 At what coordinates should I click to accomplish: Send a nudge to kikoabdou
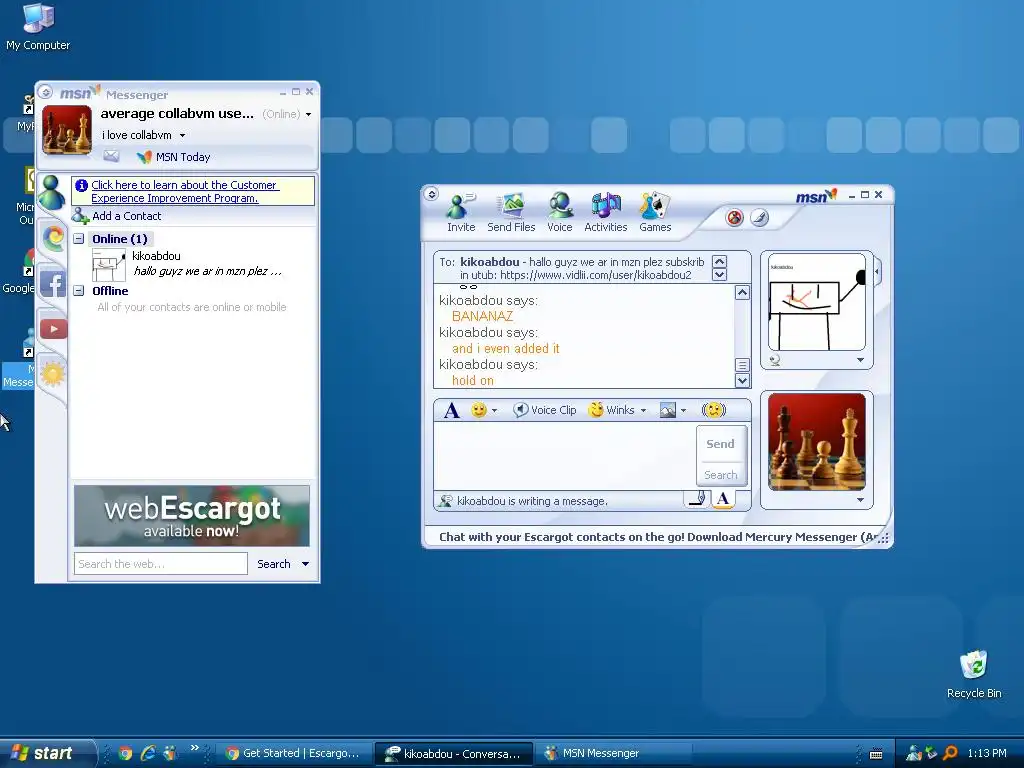(x=714, y=410)
